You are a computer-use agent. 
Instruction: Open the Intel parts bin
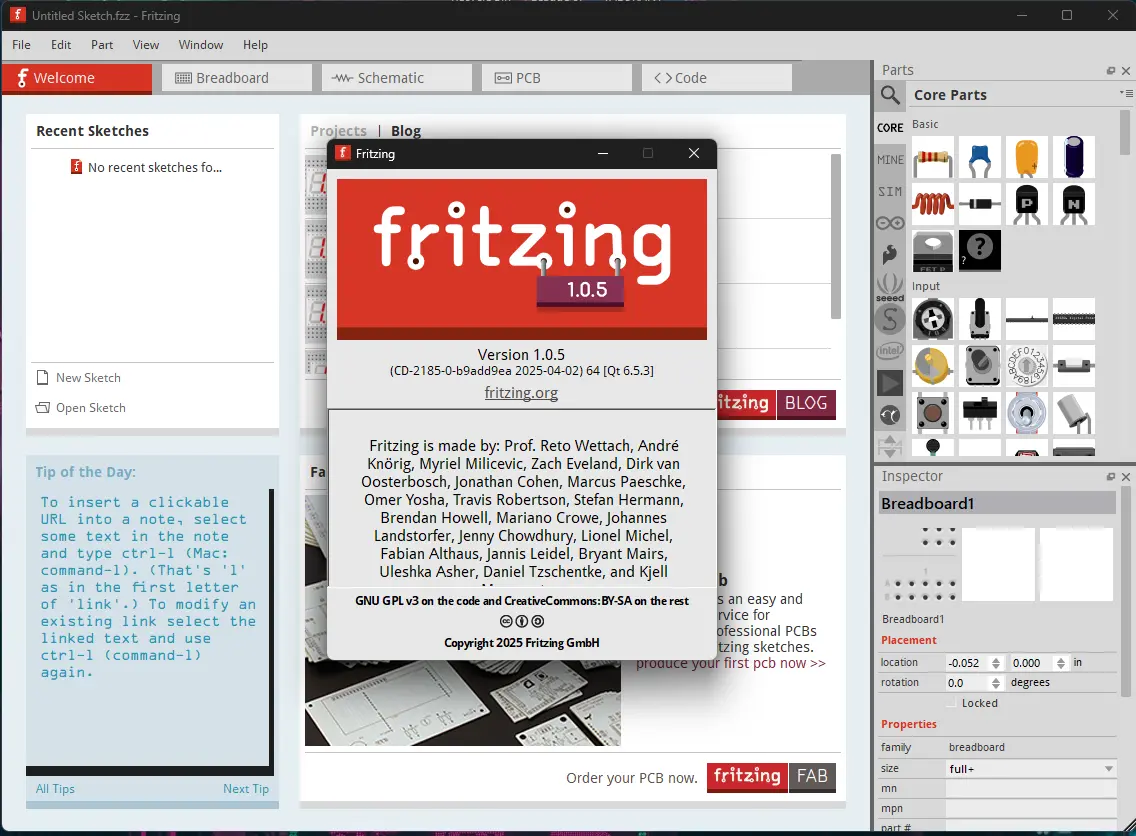pyautogui.click(x=890, y=351)
